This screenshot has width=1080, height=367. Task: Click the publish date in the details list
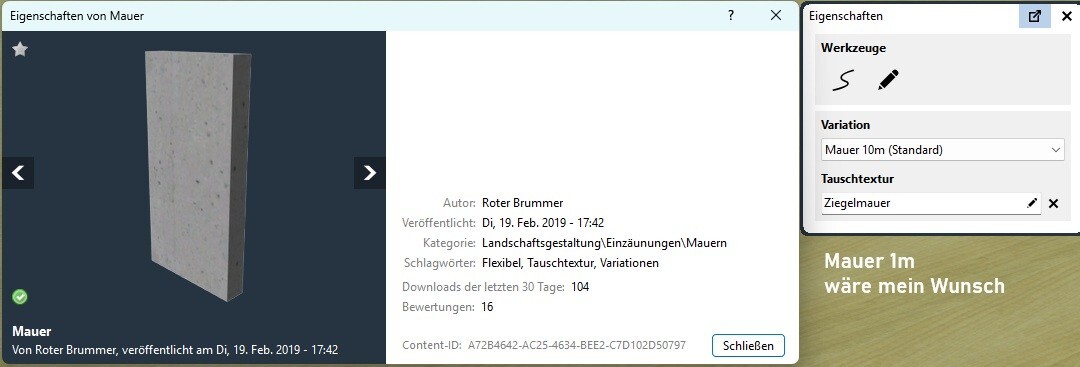pos(543,222)
